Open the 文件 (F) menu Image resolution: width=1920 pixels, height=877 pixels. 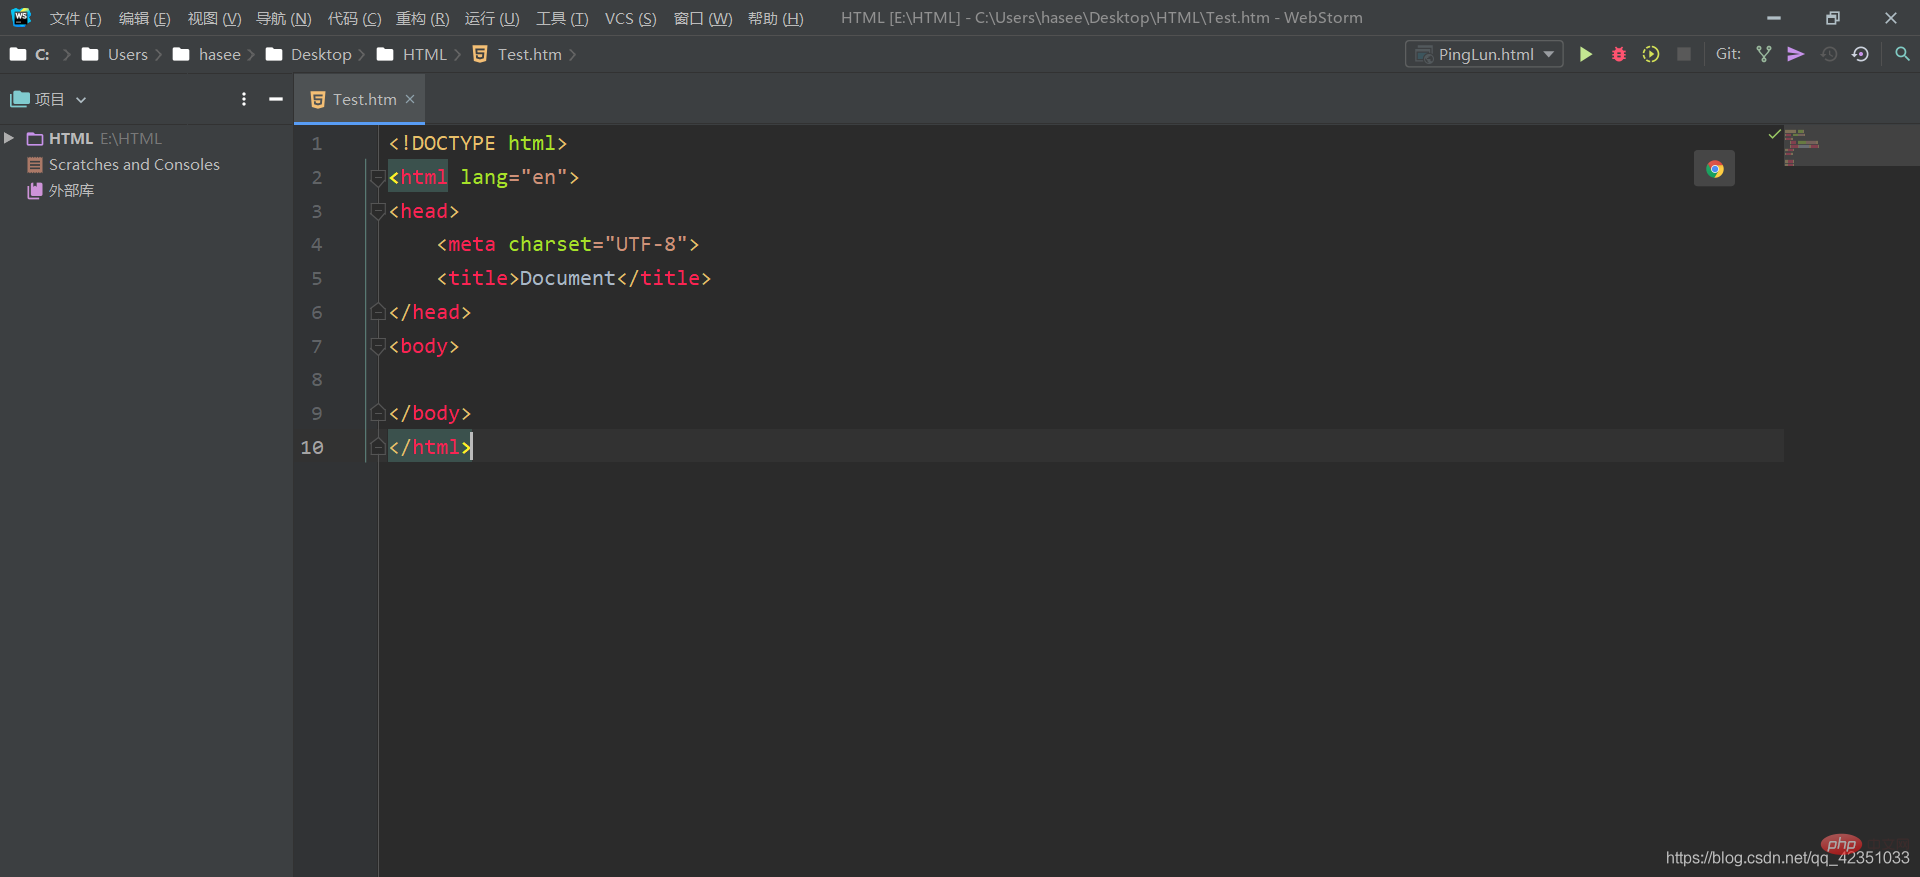(x=76, y=18)
